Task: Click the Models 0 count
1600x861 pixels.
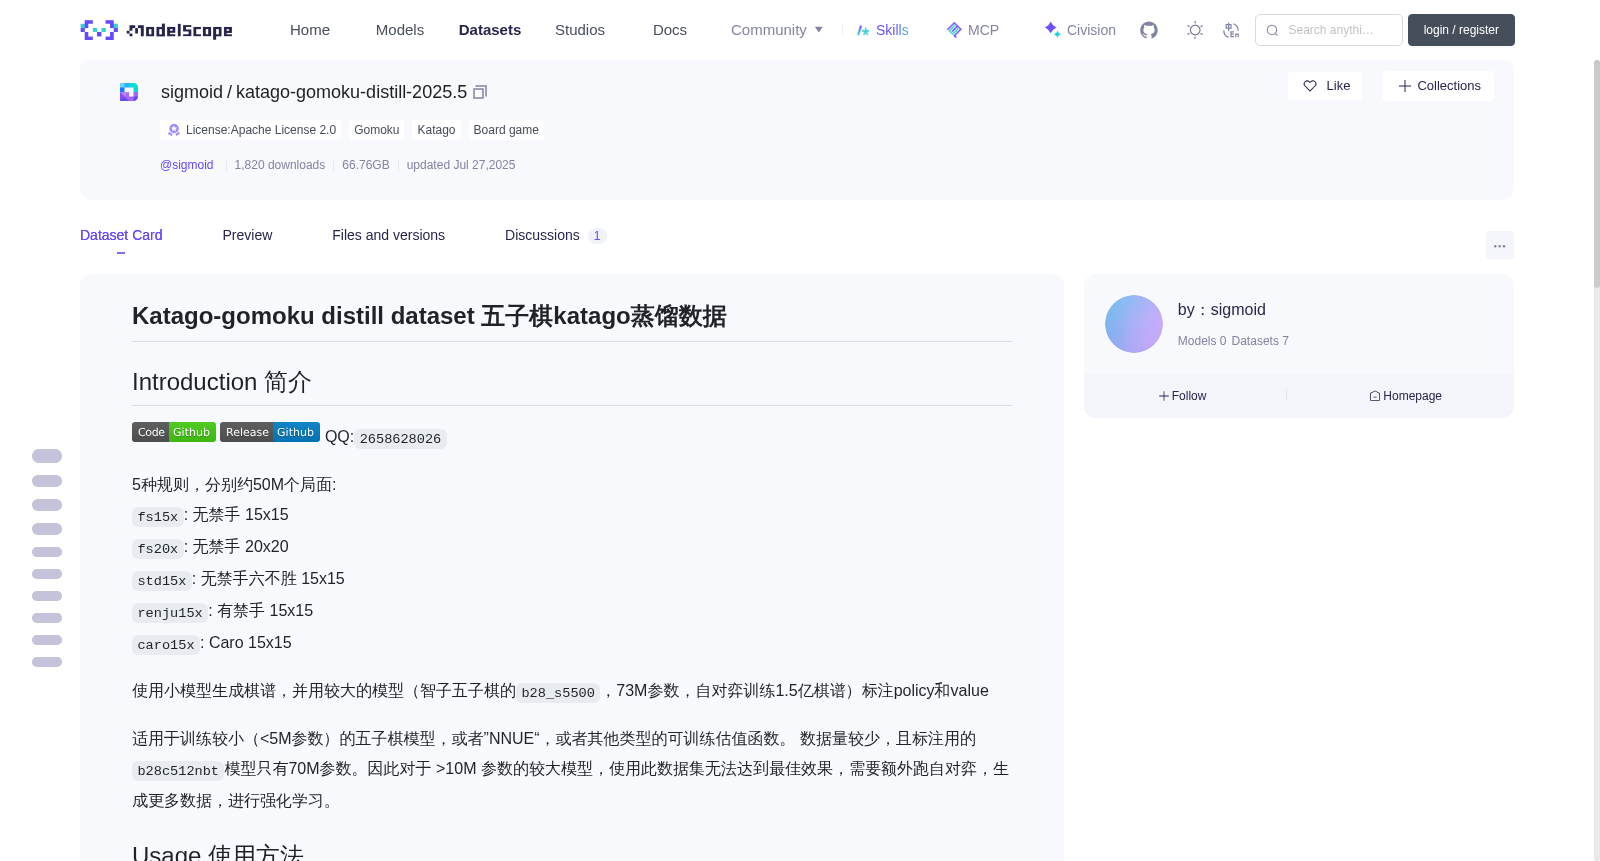Action: pyautogui.click(x=1202, y=341)
